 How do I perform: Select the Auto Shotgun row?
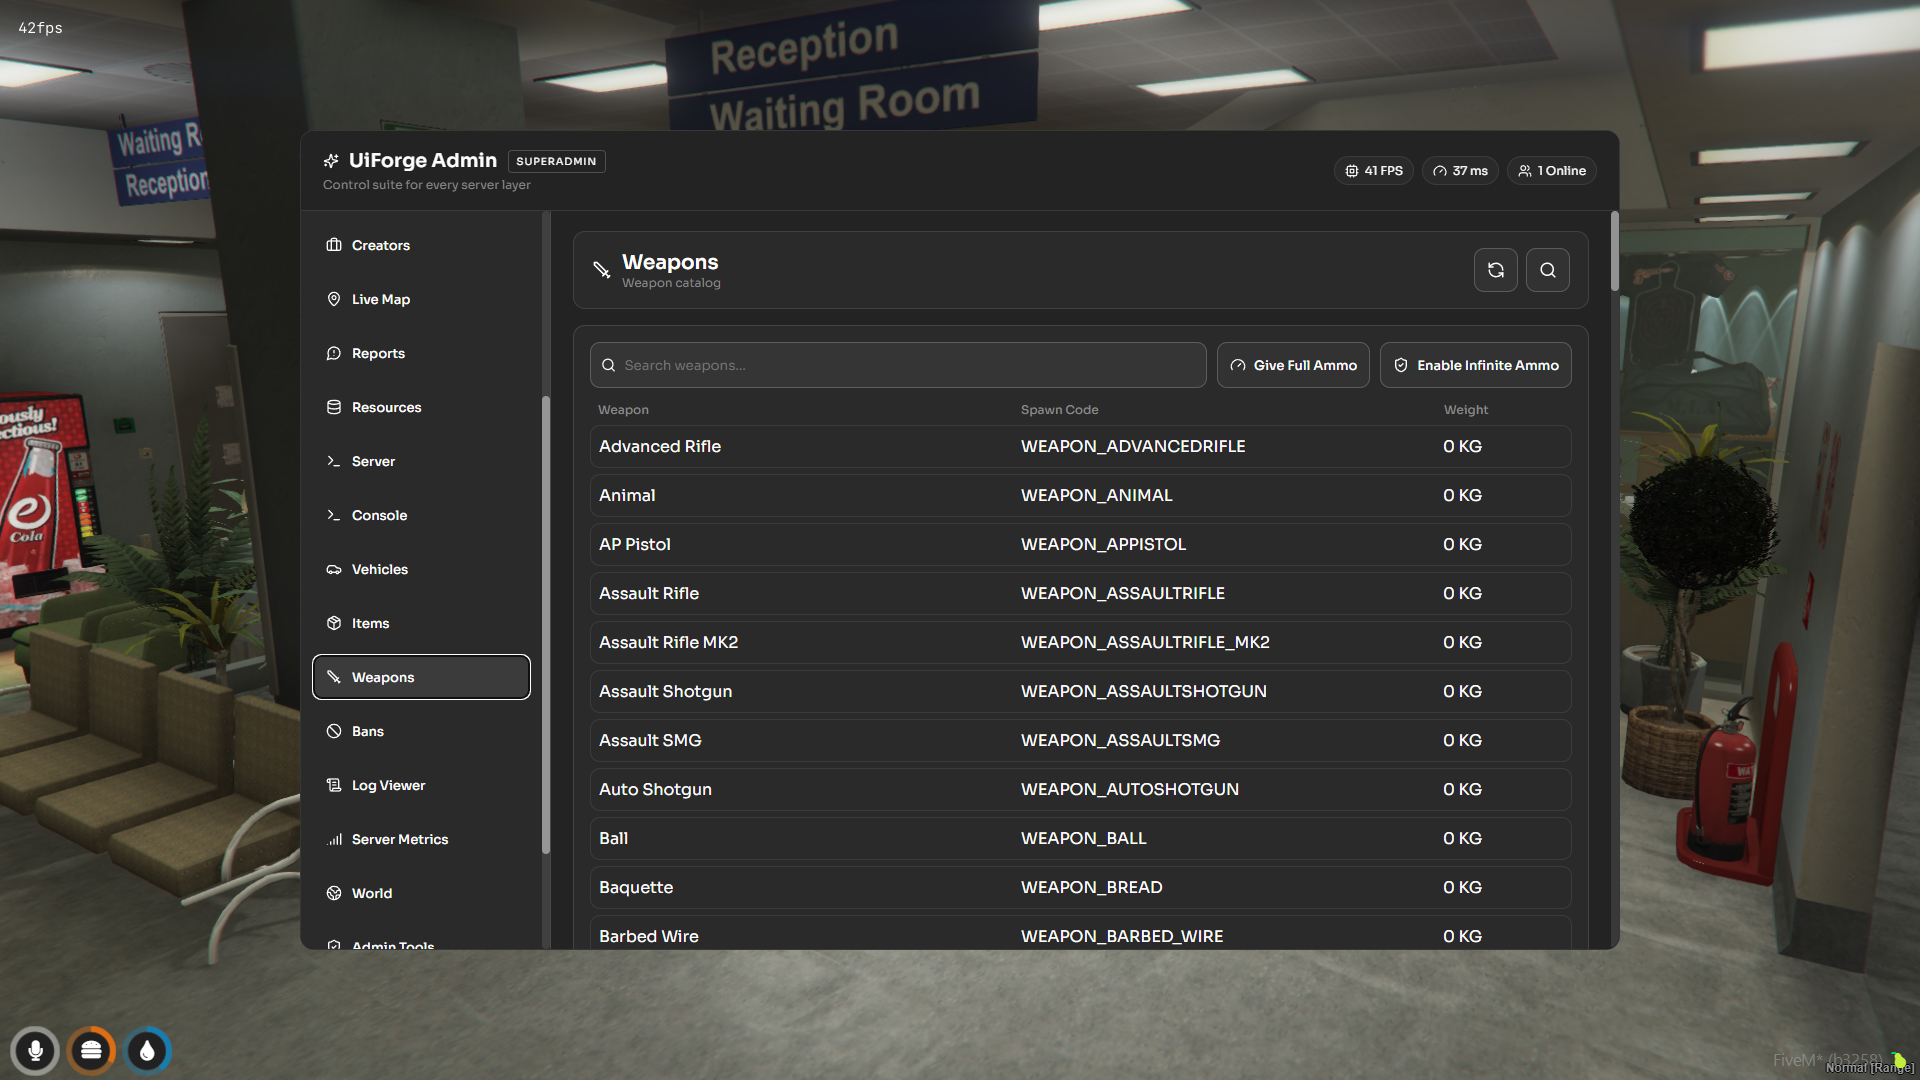1080,789
